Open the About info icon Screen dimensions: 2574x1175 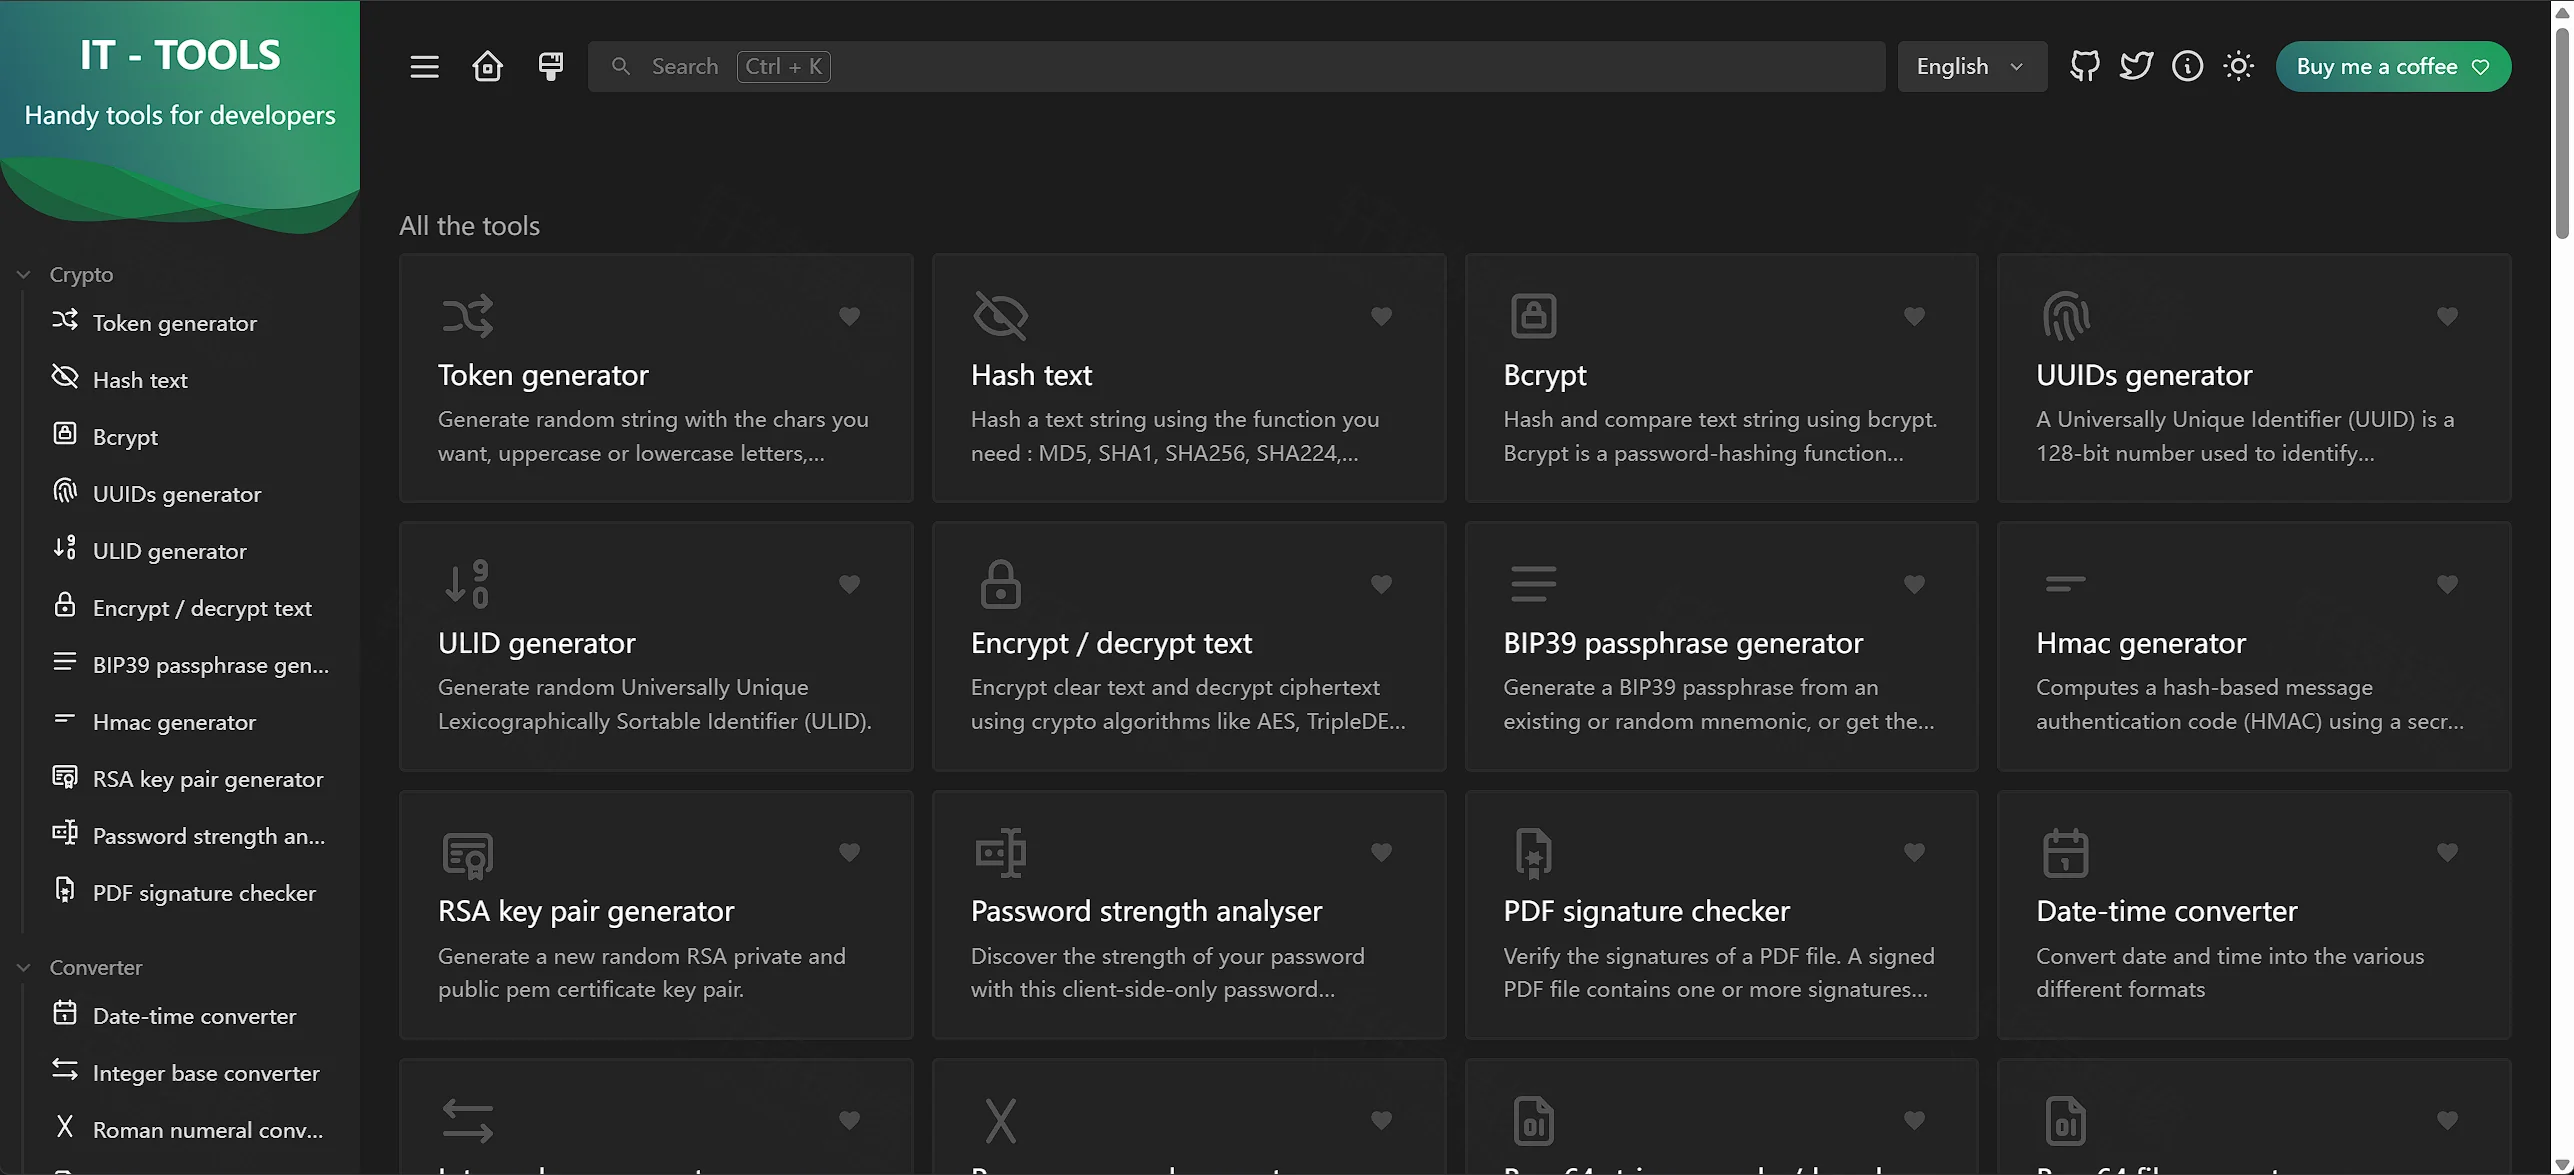pos(2187,66)
